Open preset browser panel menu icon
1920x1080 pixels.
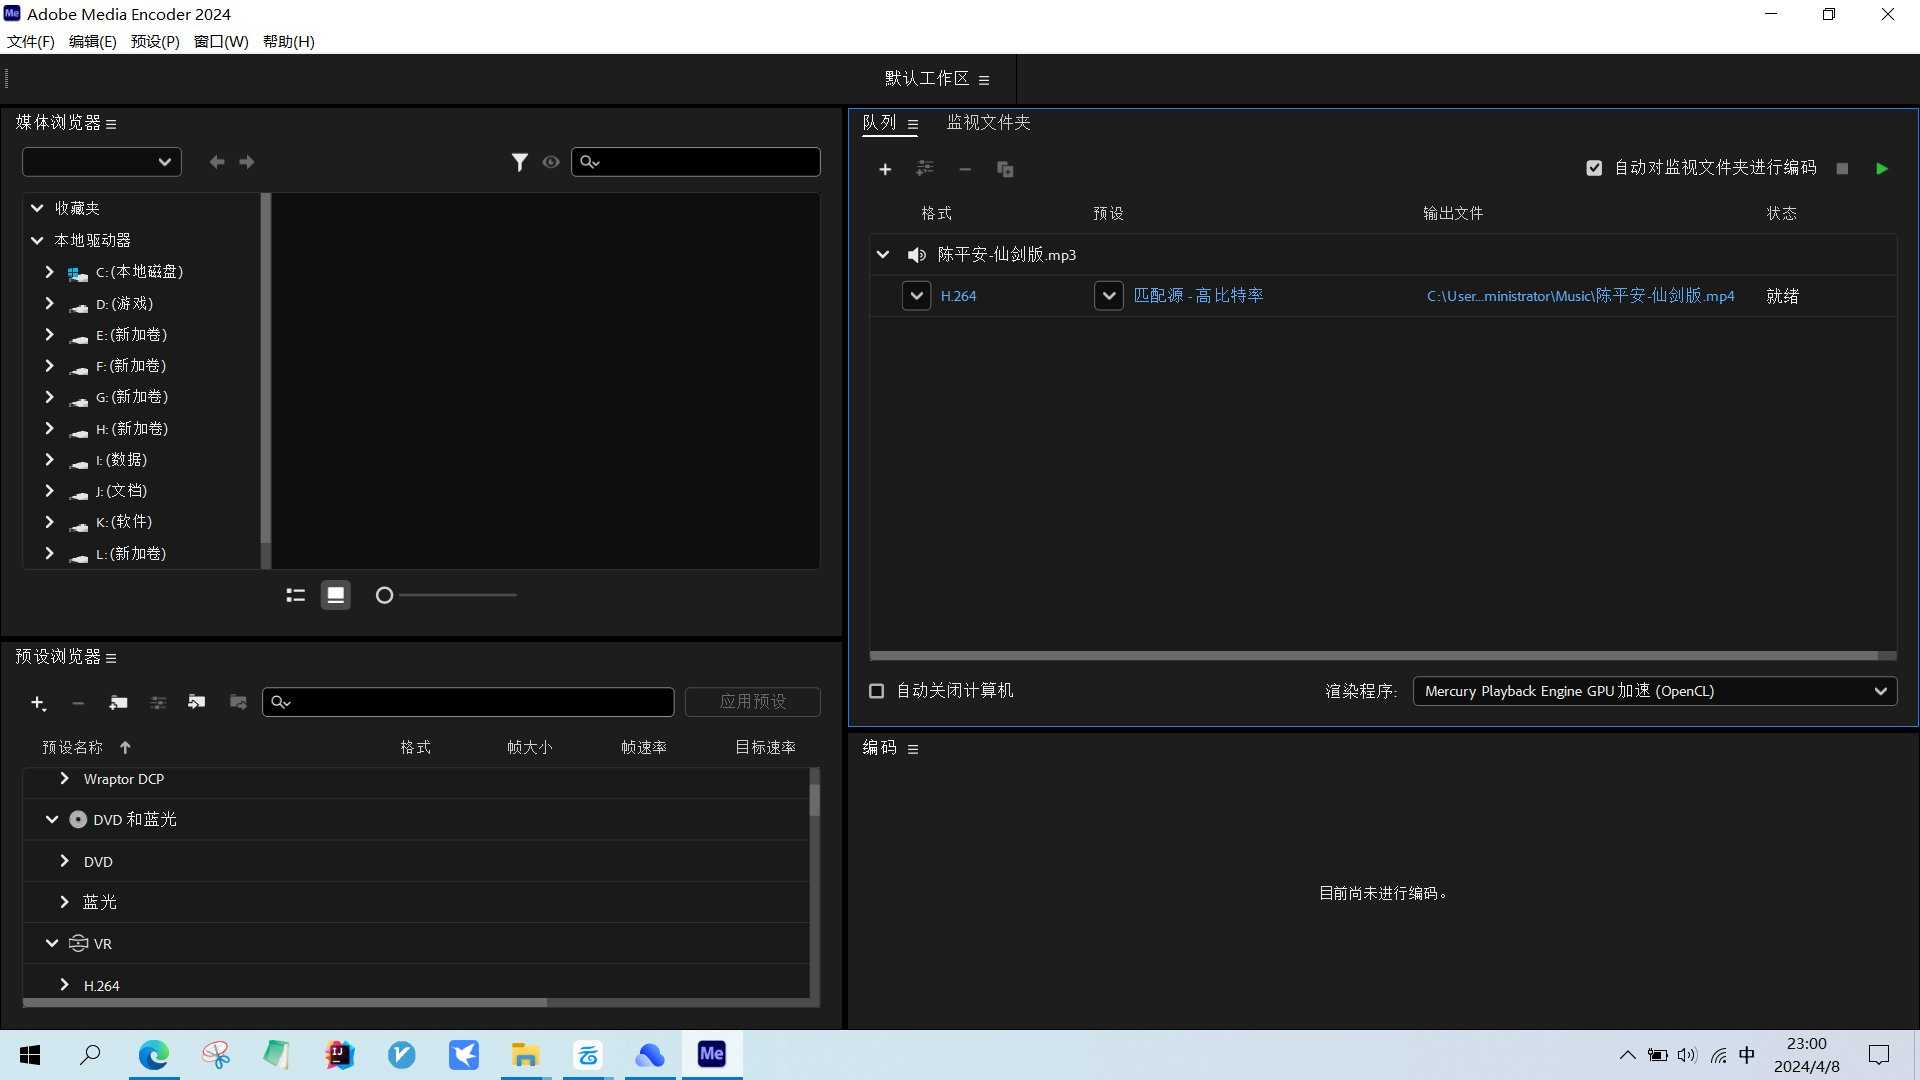[x=111, y=658]
